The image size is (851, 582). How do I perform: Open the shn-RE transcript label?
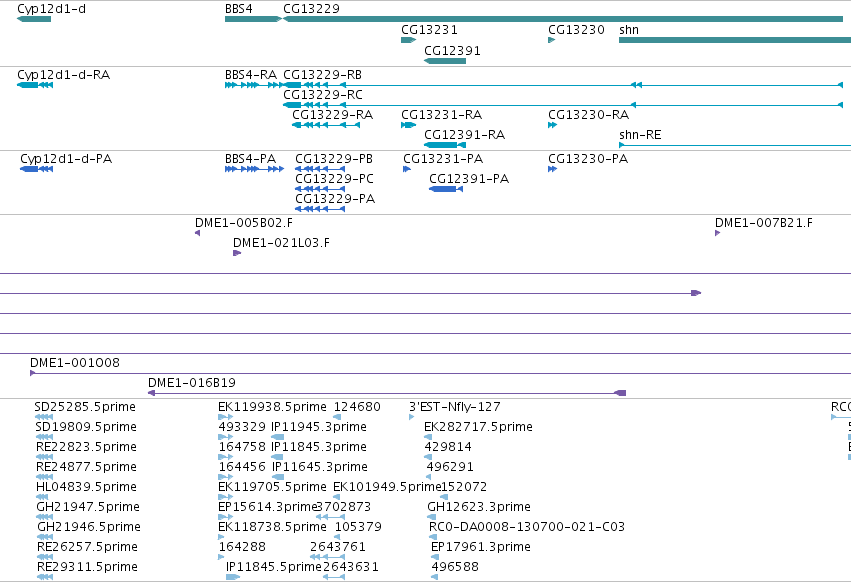640,135
